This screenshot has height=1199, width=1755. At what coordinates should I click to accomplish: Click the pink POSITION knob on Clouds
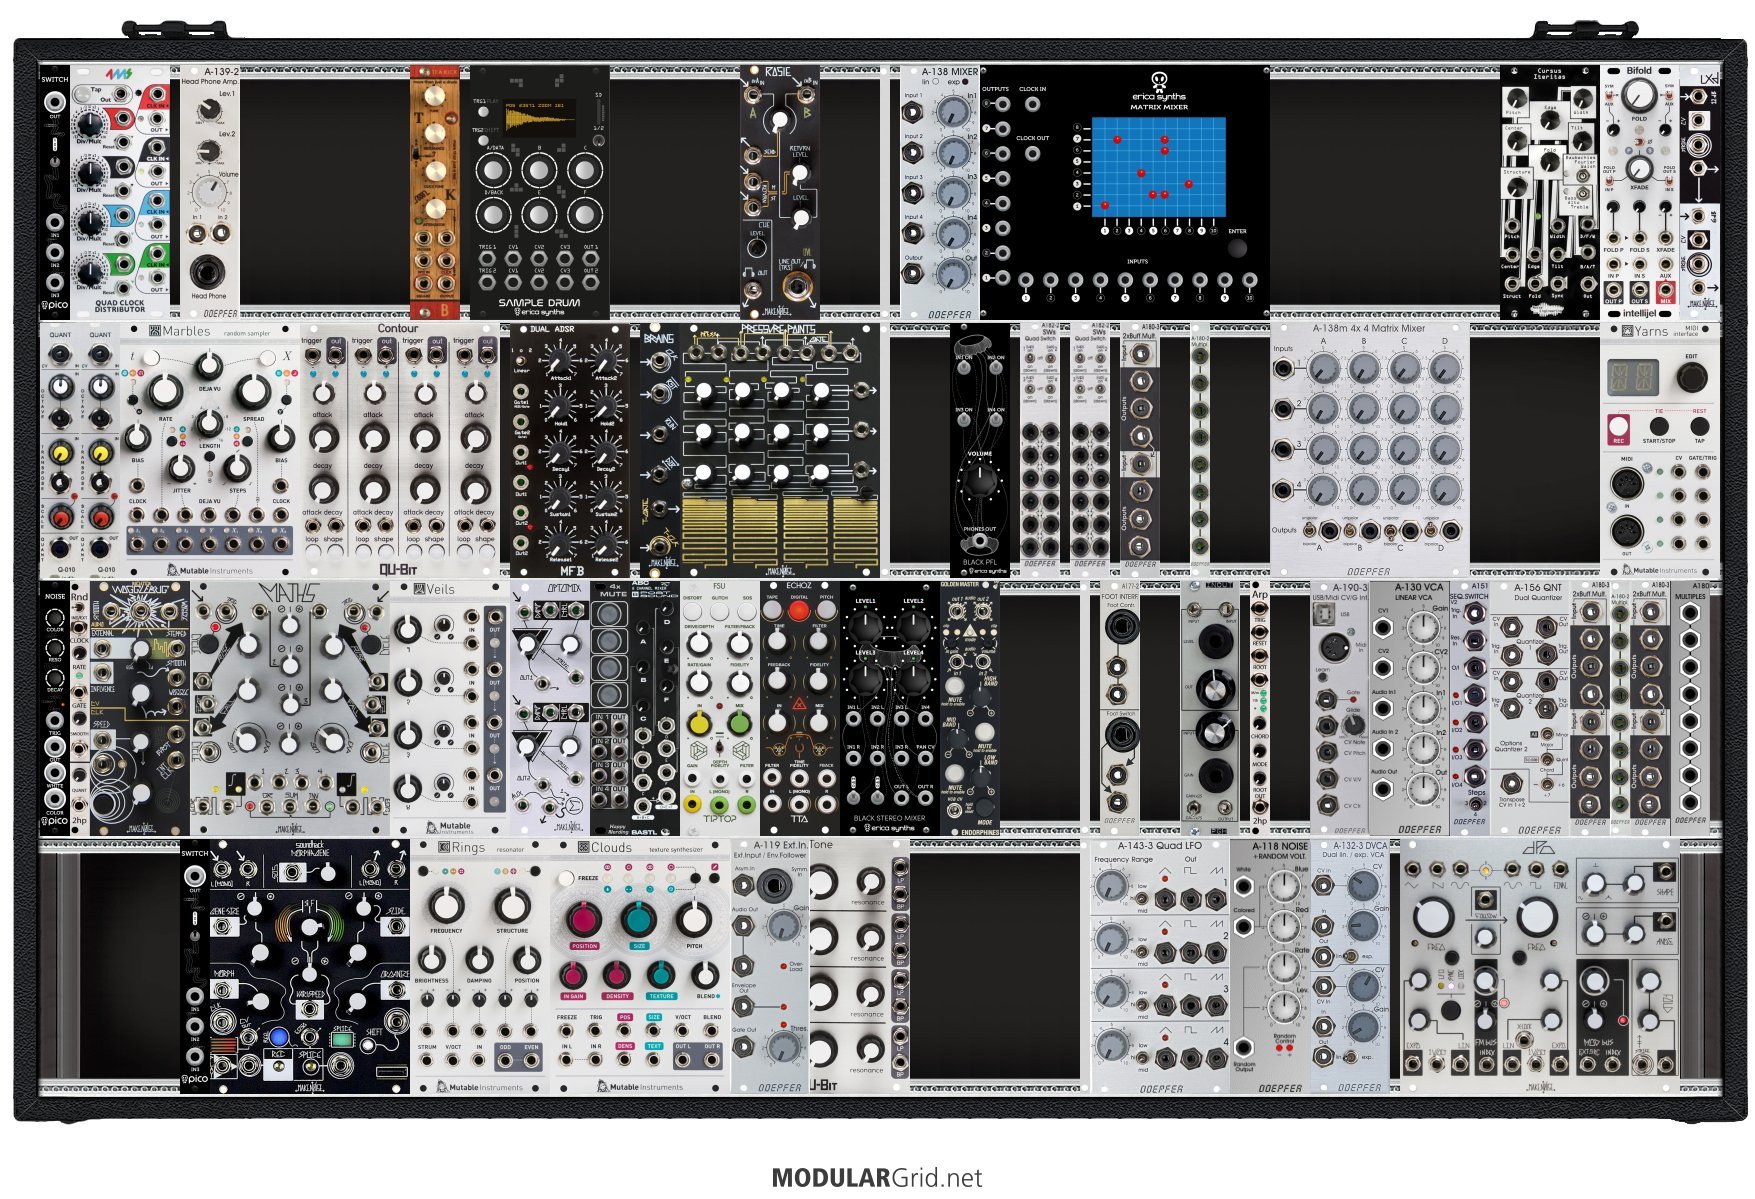pyautogui.click(x=583, y=918)
